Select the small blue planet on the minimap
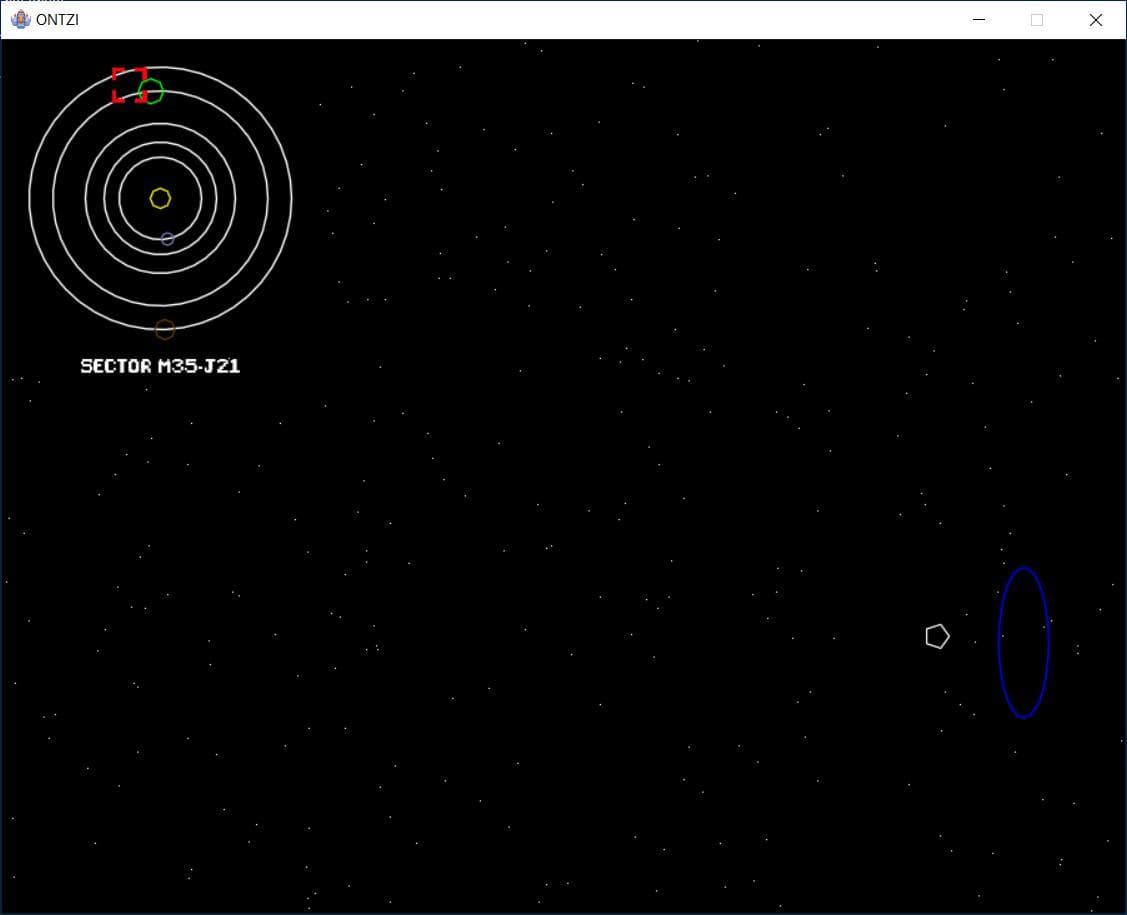This screenshot has width=1127, height=915. (167, 239)
